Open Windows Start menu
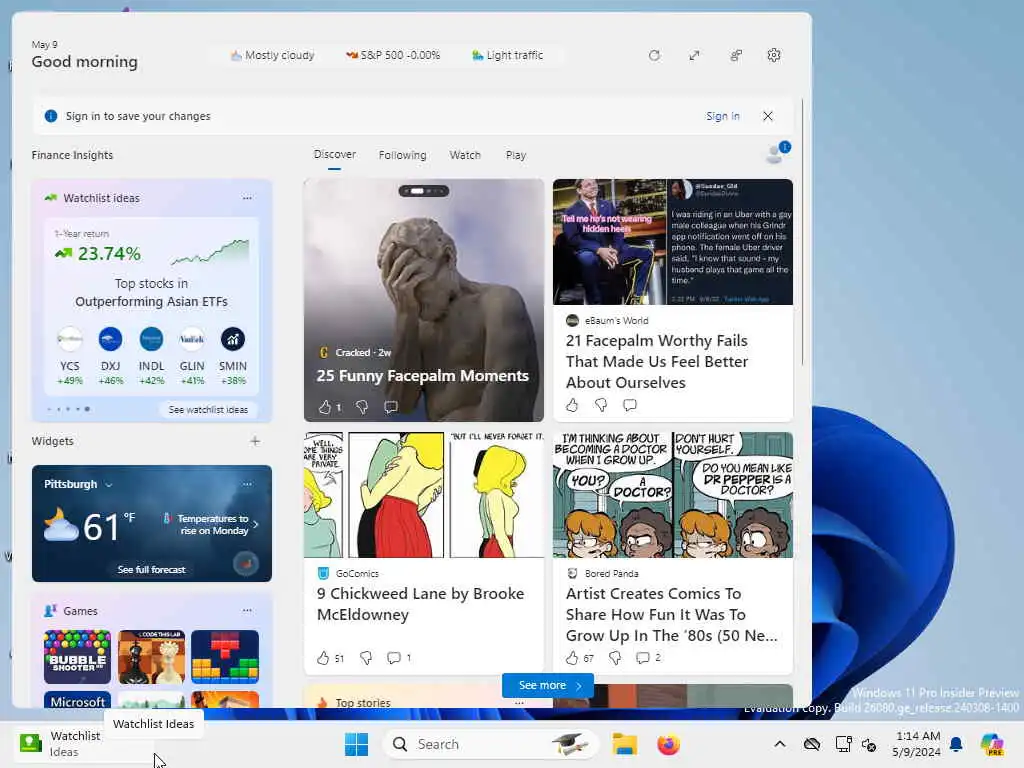1024x768 pixels. pyautogui.click(x=357, y=744)
